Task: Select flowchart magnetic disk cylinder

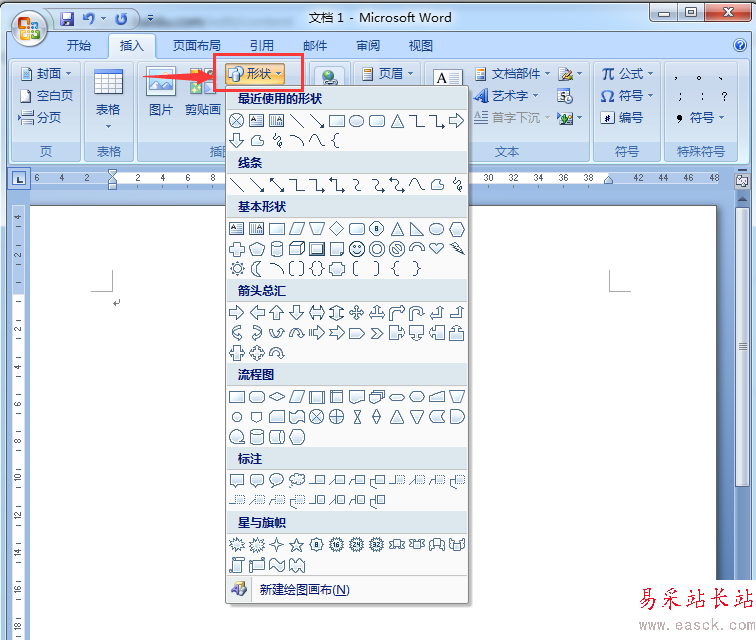Action: click(256, 437)
